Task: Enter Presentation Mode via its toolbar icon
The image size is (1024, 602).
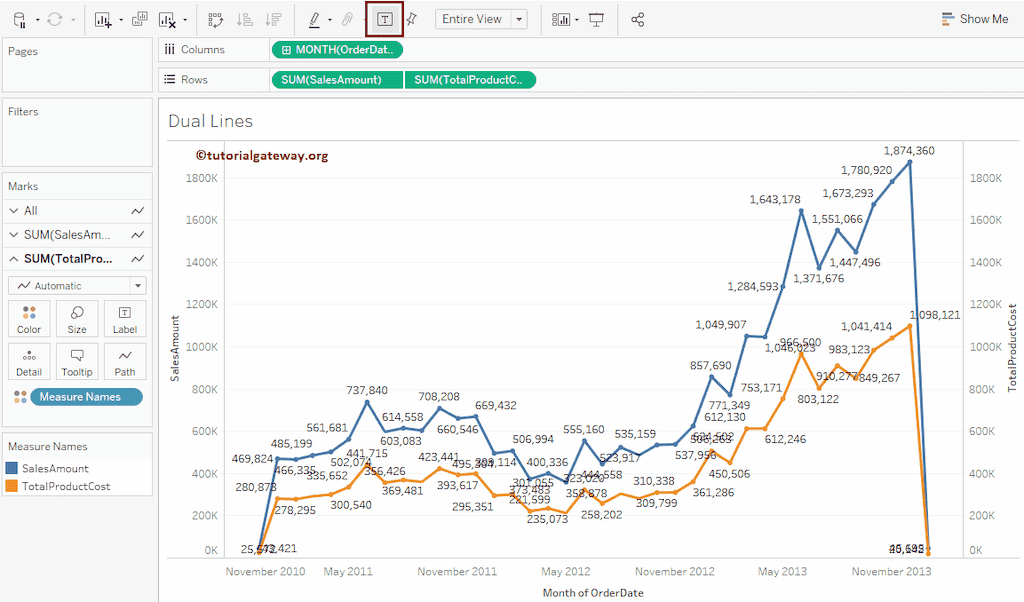Action: pos(594,19)
